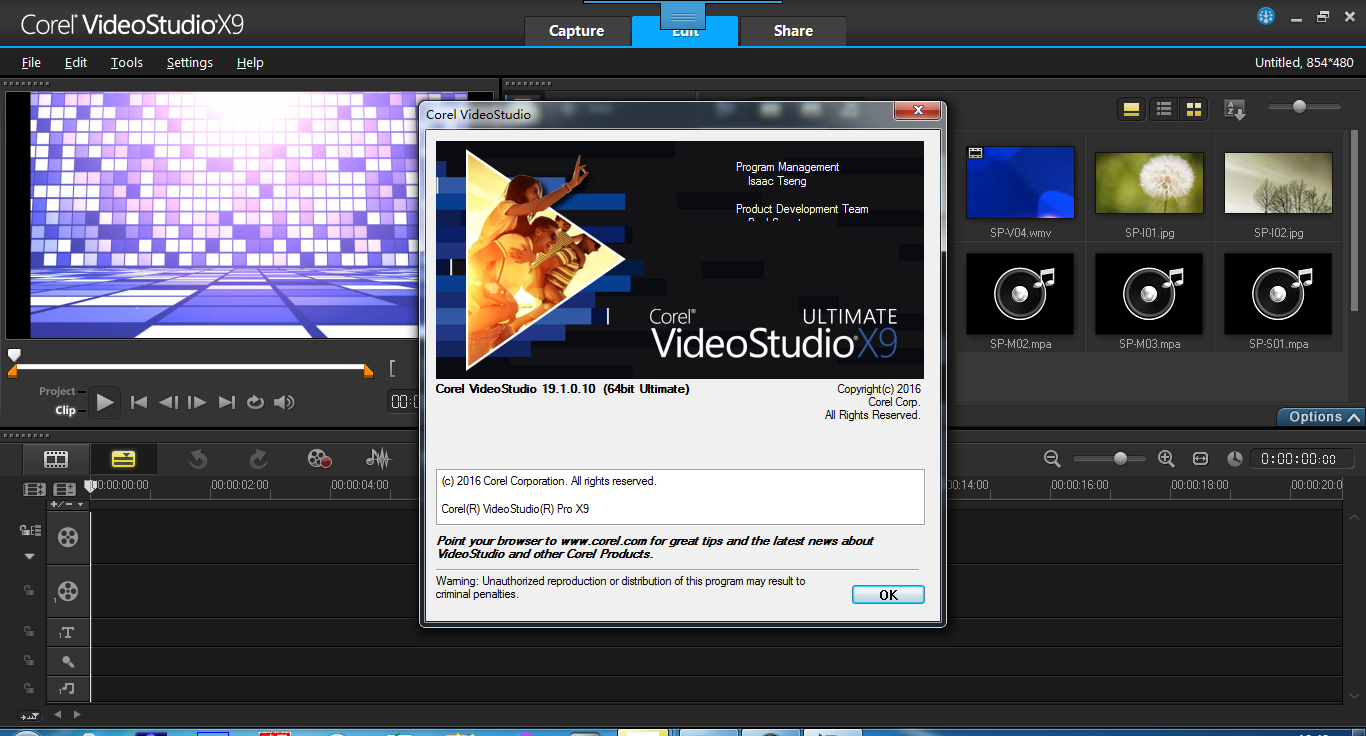Click the project duration clock icon
Screen dimensions: 1366x736
point(1235,458)
